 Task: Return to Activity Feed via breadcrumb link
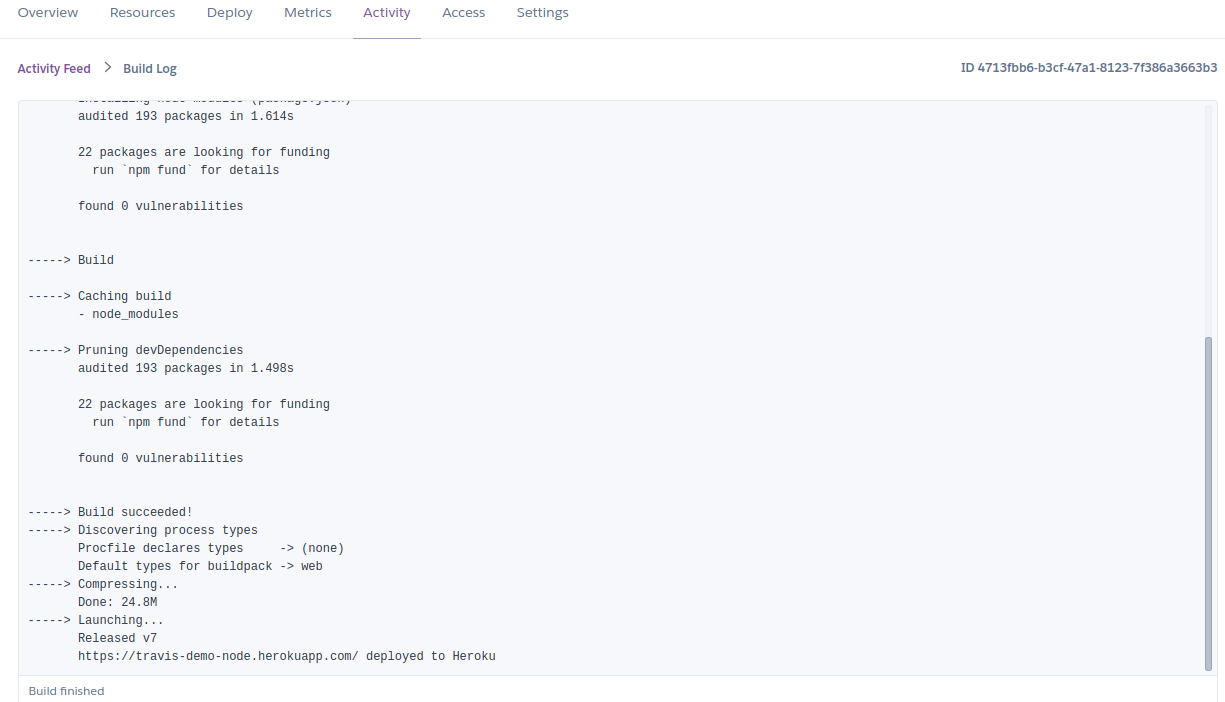[54, 69]
